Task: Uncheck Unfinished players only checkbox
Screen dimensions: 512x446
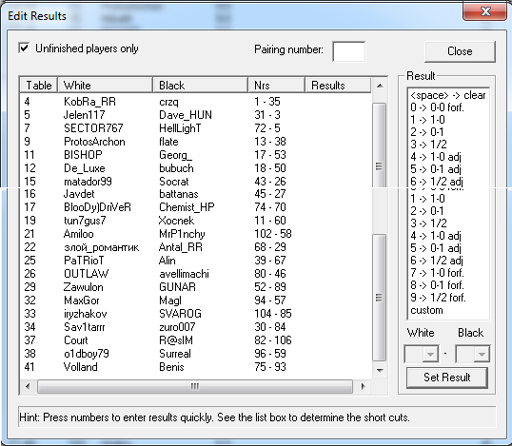Action: pyautogui.click(x=24, y=48)
